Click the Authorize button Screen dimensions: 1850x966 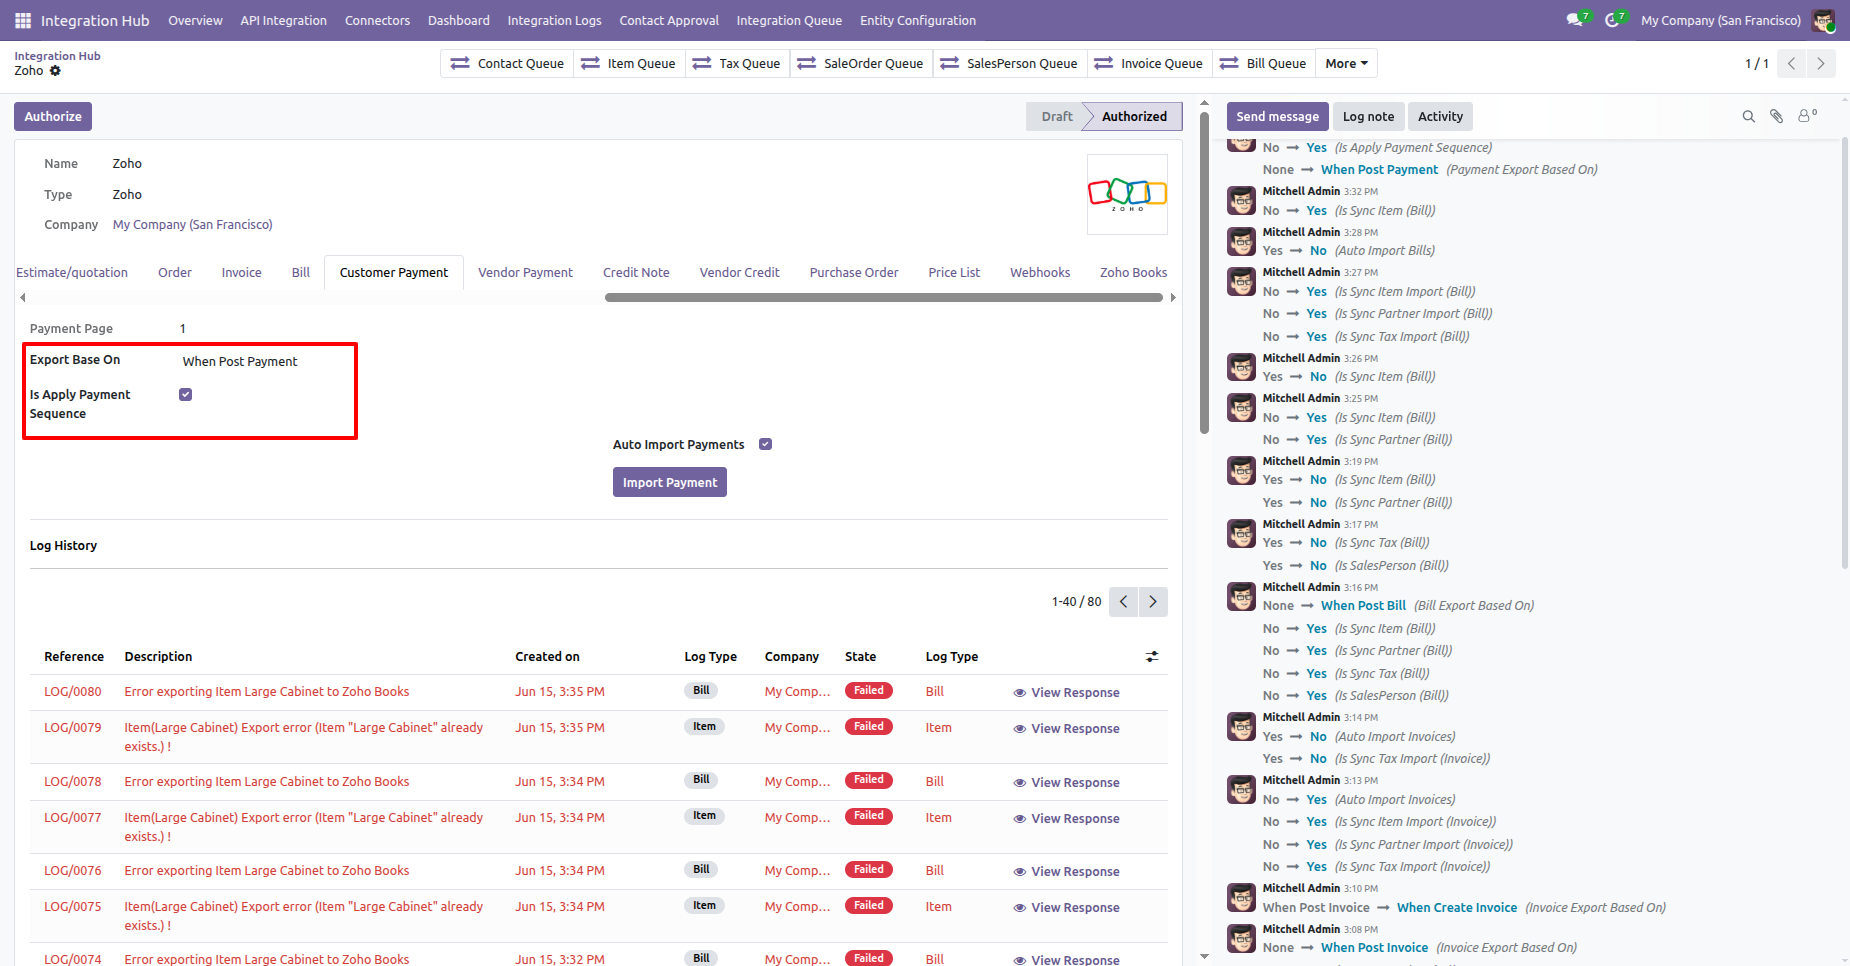click(x=53, y=116)
